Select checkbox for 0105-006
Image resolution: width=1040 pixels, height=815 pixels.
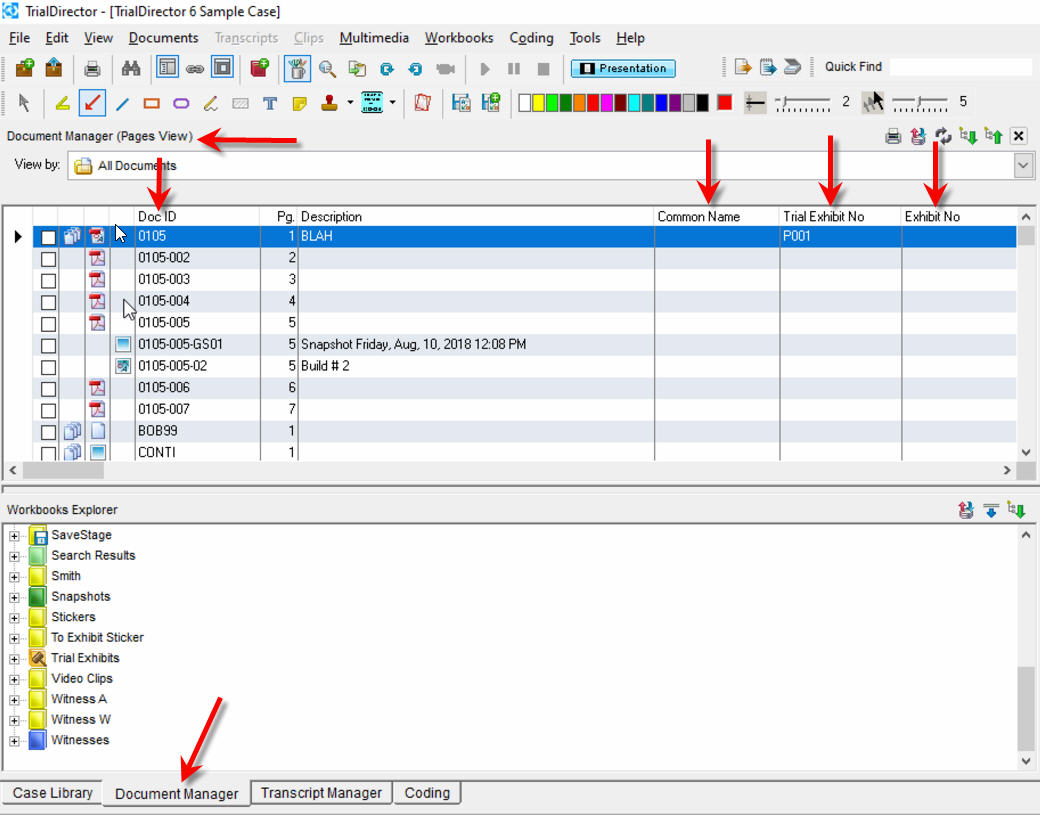48,389
